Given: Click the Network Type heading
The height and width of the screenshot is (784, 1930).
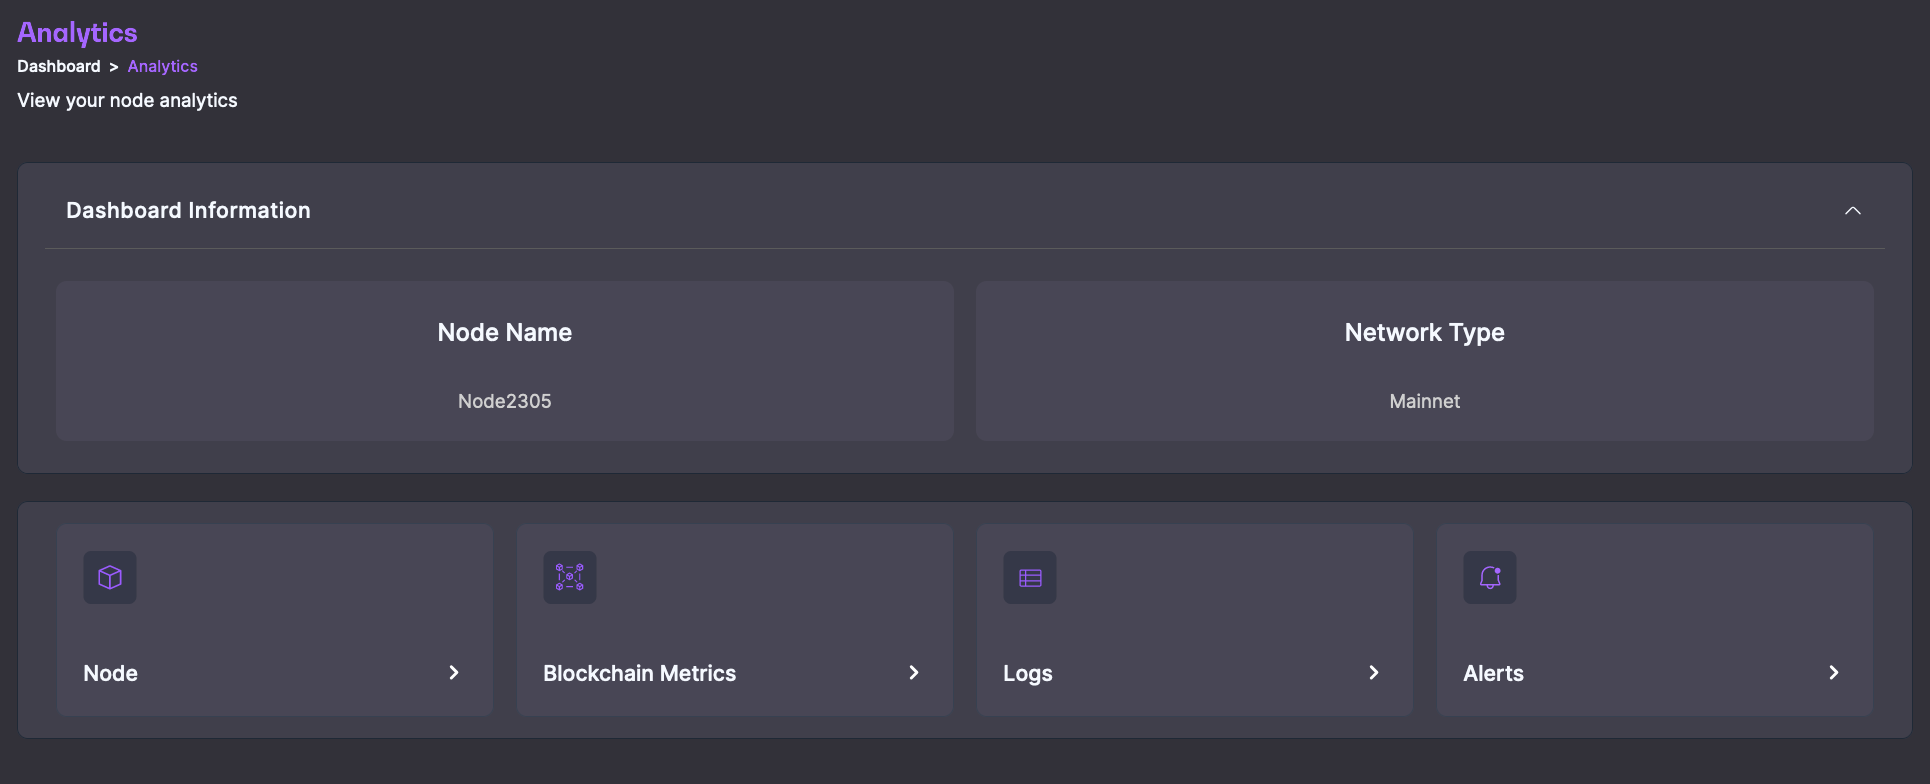Looking at the screenshot, I should [1425, 332].
